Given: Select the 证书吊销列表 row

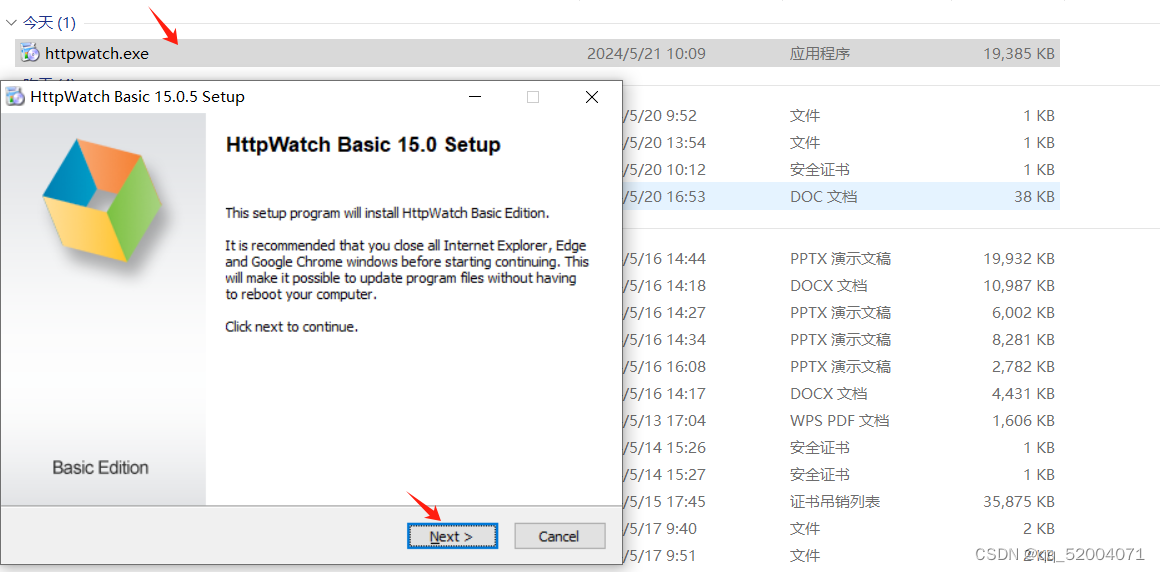Looking at the screenshot, I should pos(840,502).
